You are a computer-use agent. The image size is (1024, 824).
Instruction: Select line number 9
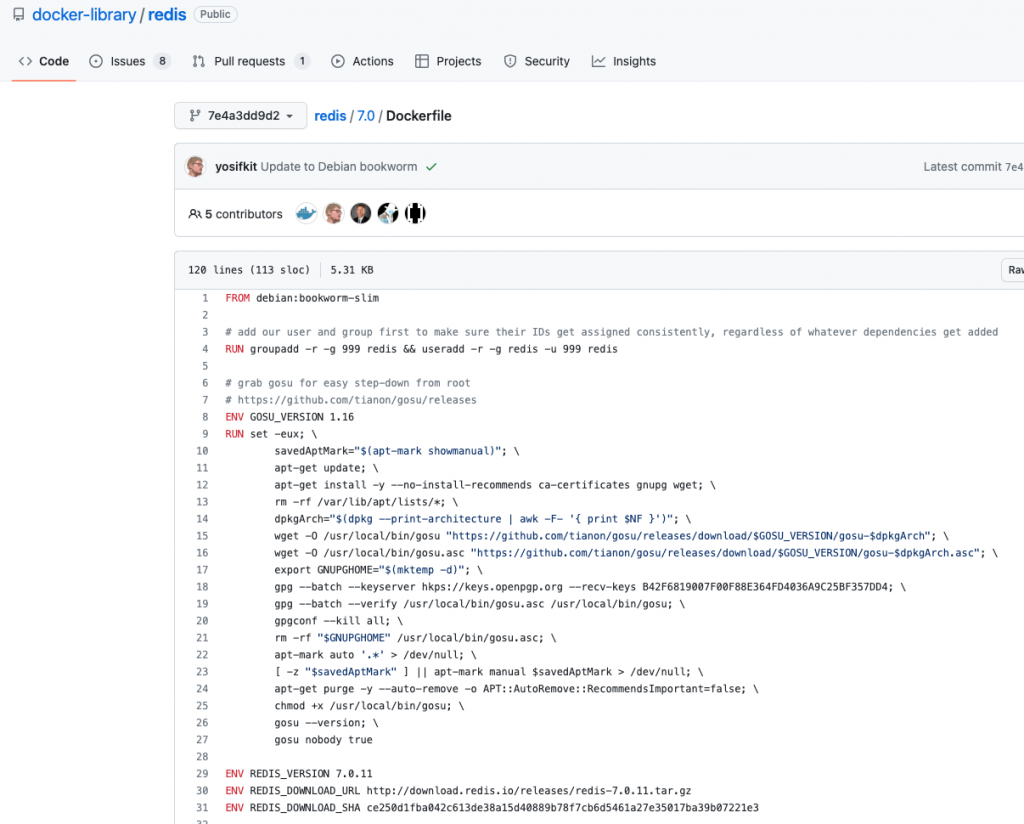coord(205,434)
